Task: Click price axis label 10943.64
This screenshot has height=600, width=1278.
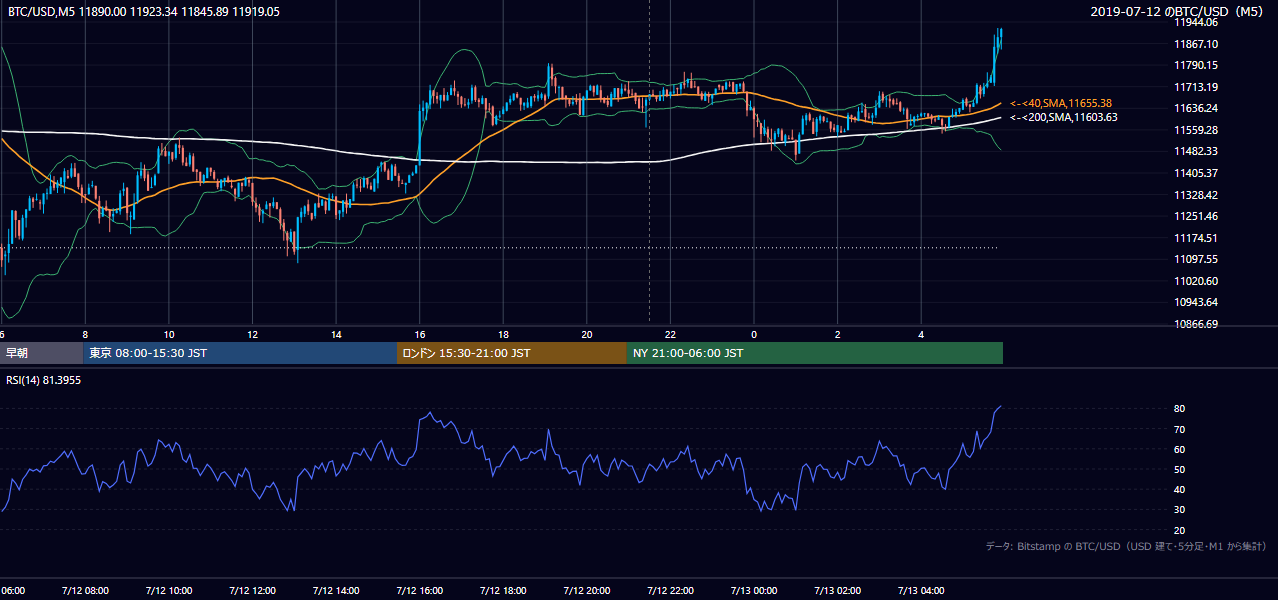Action: 1196,302
